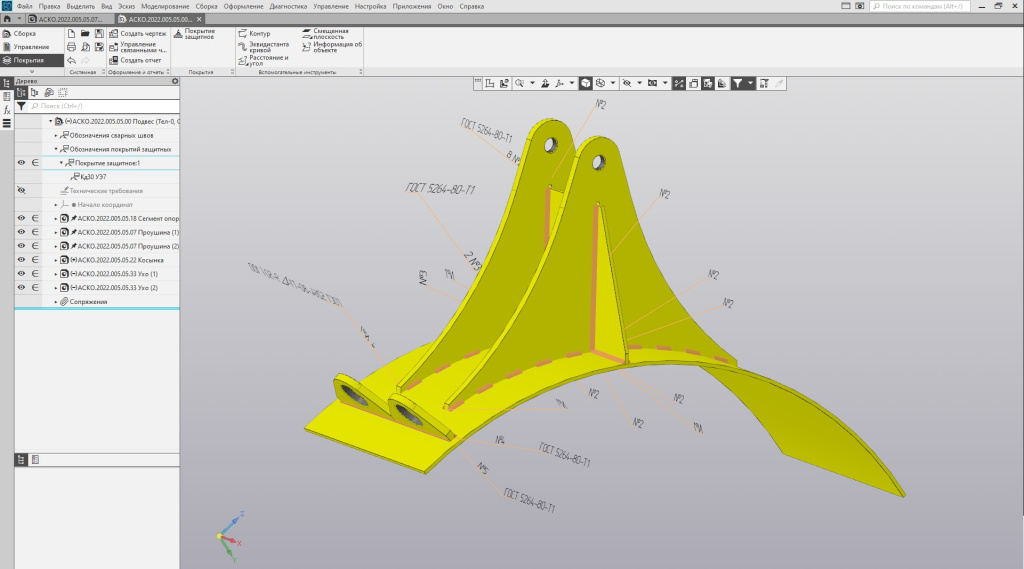This screenshot has width=1024, height=569.
Task: Hide the Проушина (2) component
Action: click(x=22, y=246)
